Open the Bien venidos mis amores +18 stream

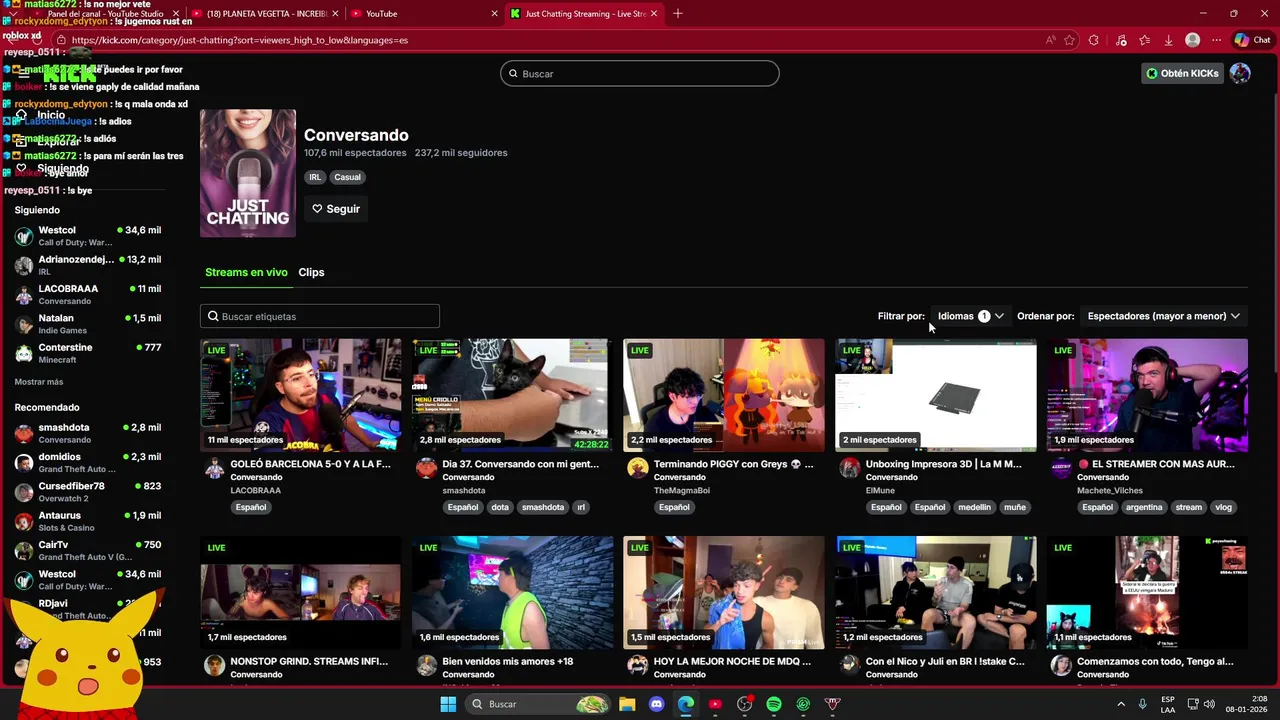click(x=508, y=661)
